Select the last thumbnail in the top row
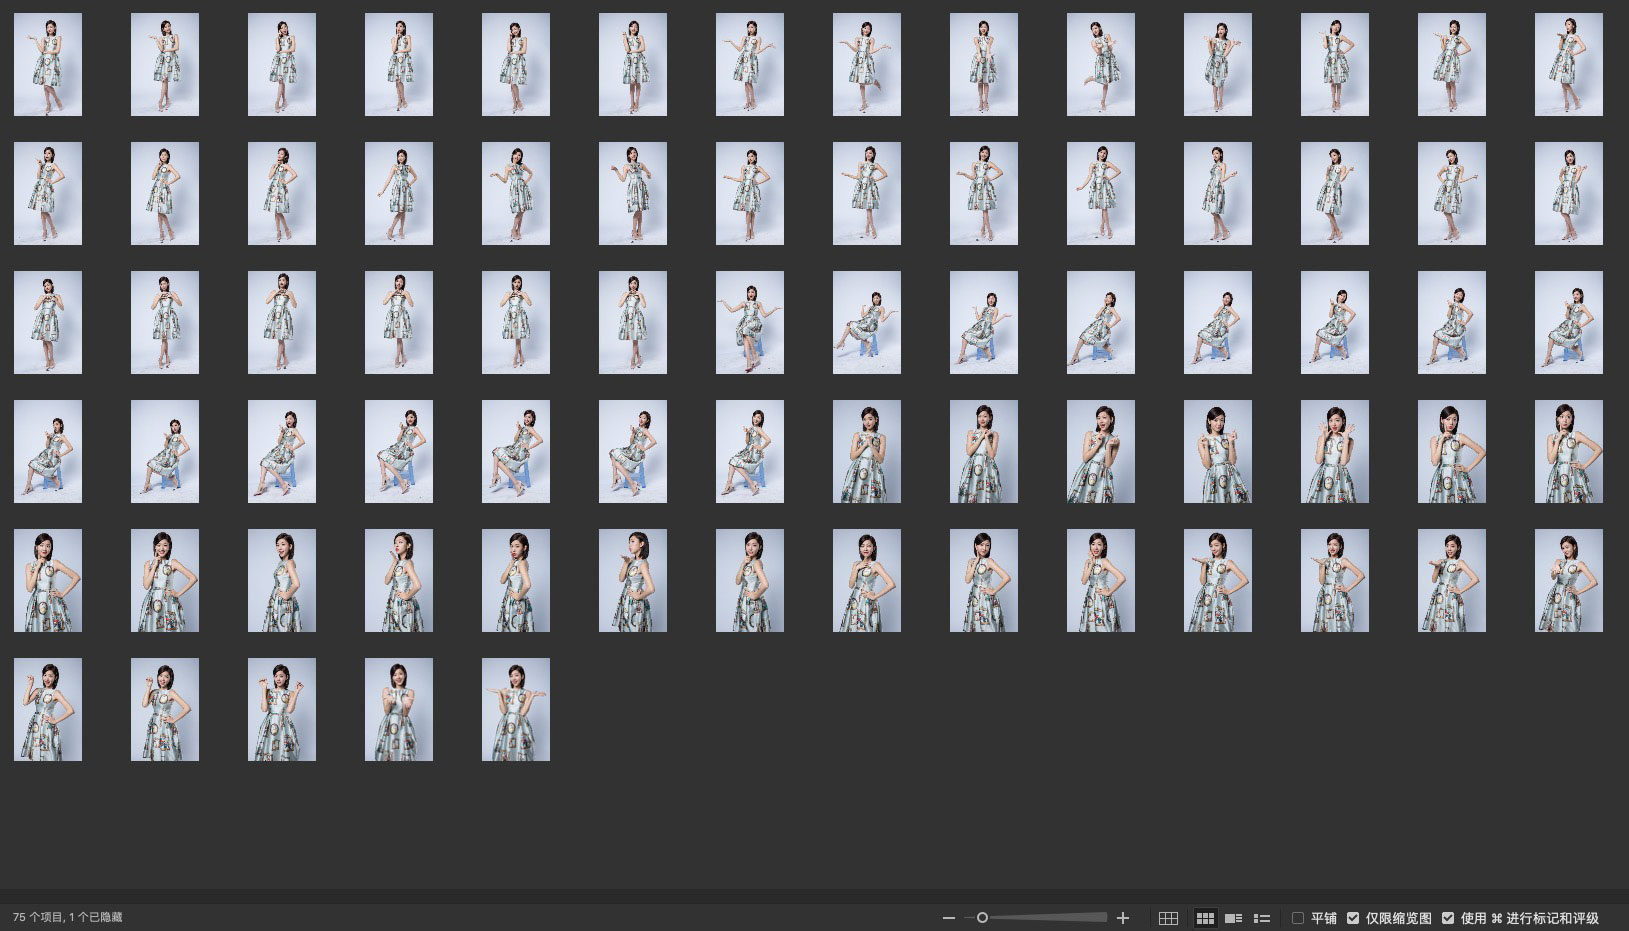 [1569, 65]
